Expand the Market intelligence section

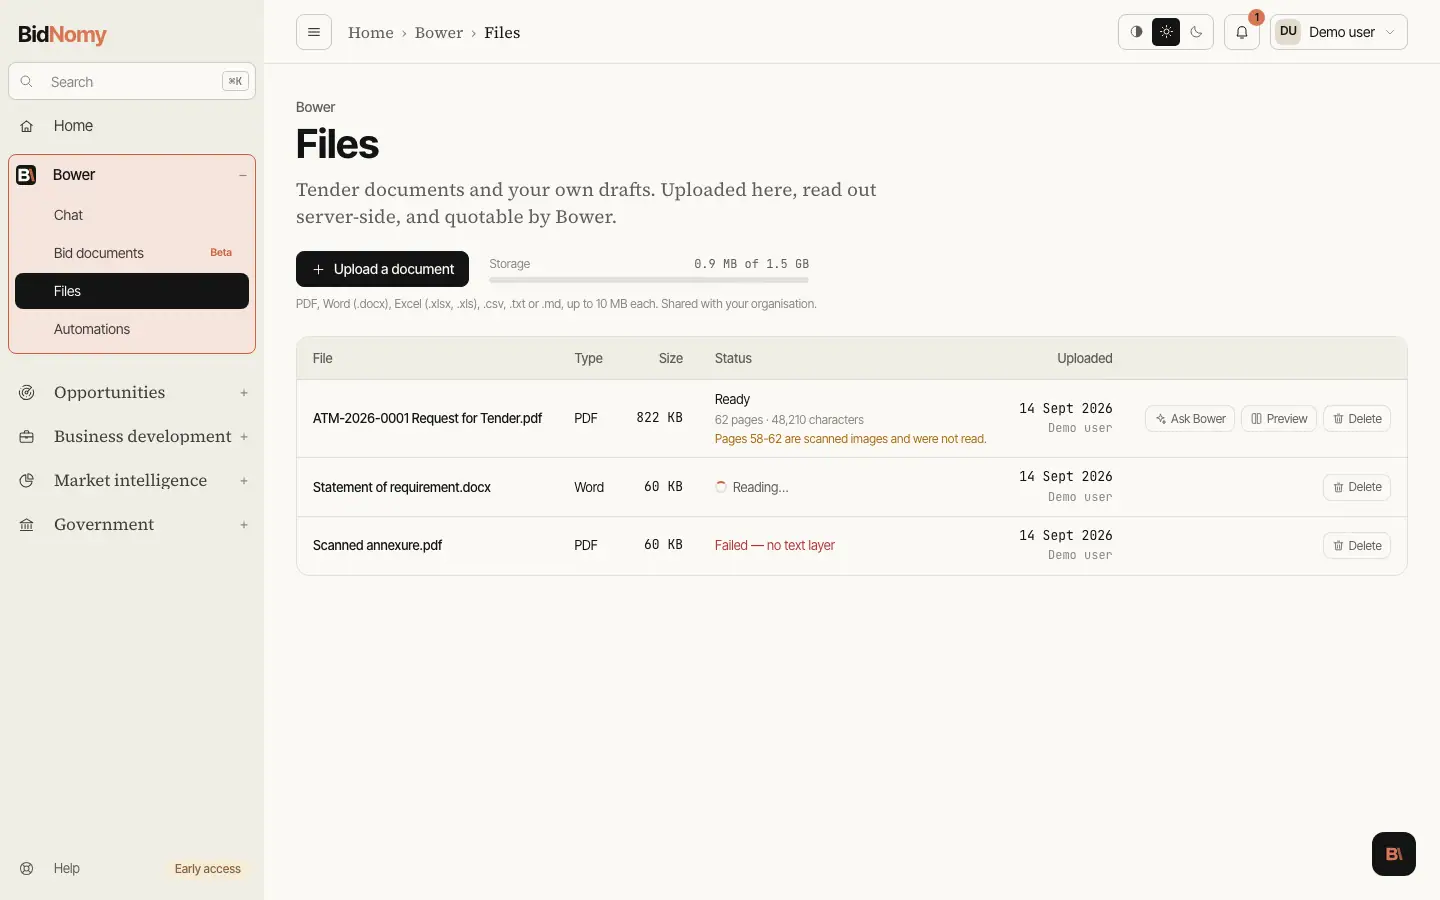pyautogui.click(x=243, y=481)
